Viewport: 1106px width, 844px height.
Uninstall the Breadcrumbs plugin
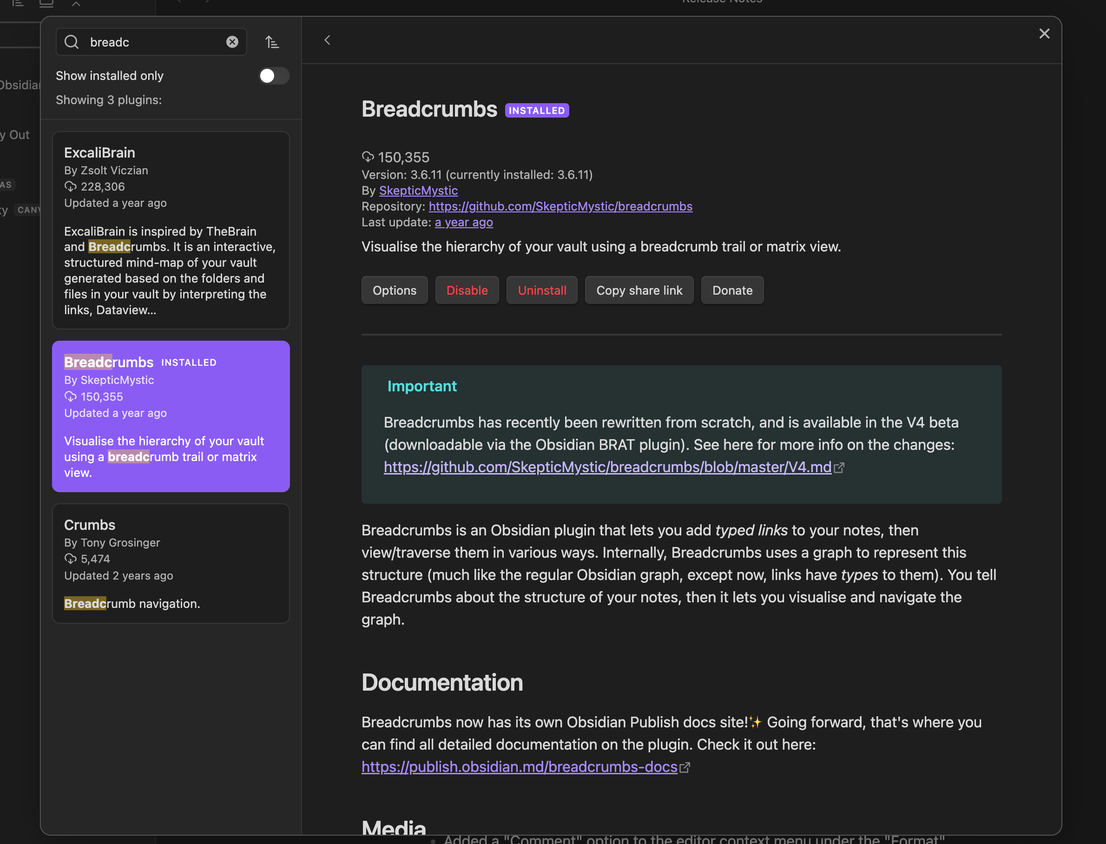pyautogui.click(x=542, y=290)
